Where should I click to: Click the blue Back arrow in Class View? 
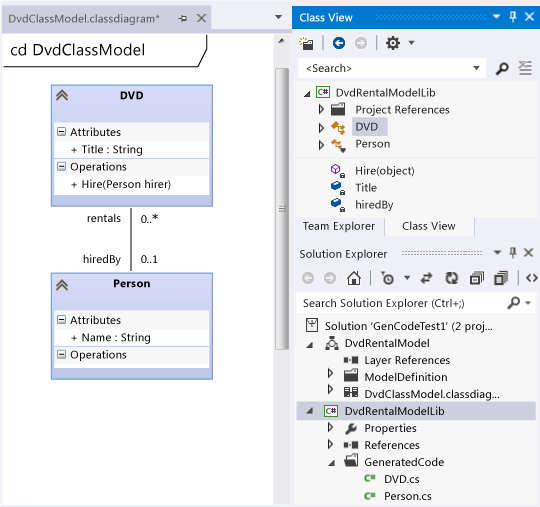click(339, 43)
